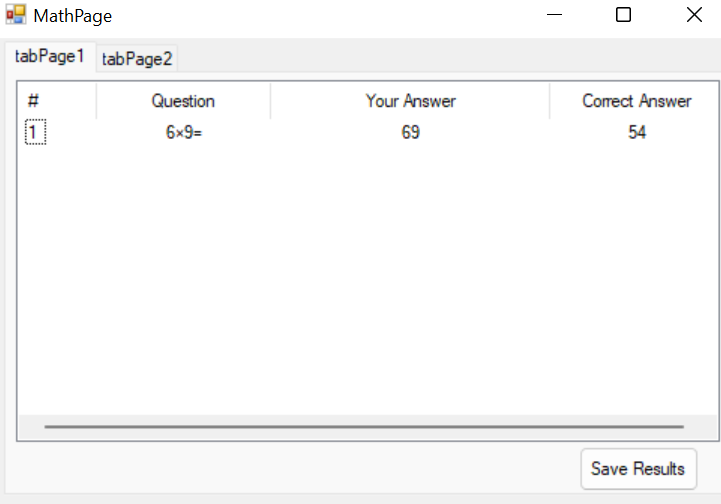Click the answer value 69
Image resolution: width=721 pixels, height=504 pixels.
click(410, 132)
